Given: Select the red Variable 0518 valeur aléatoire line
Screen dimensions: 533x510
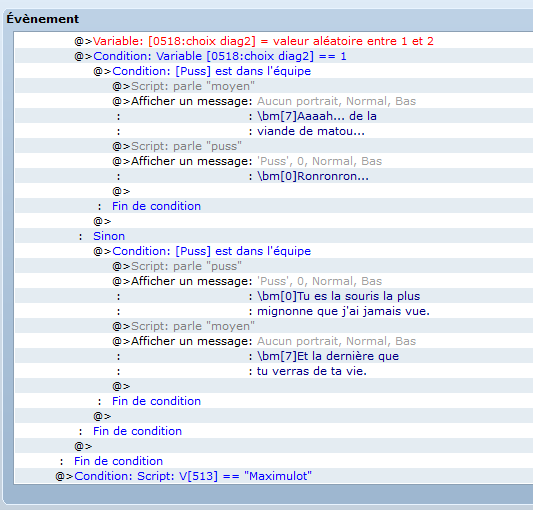Looking at the screenshot, I should coord(274,41).
